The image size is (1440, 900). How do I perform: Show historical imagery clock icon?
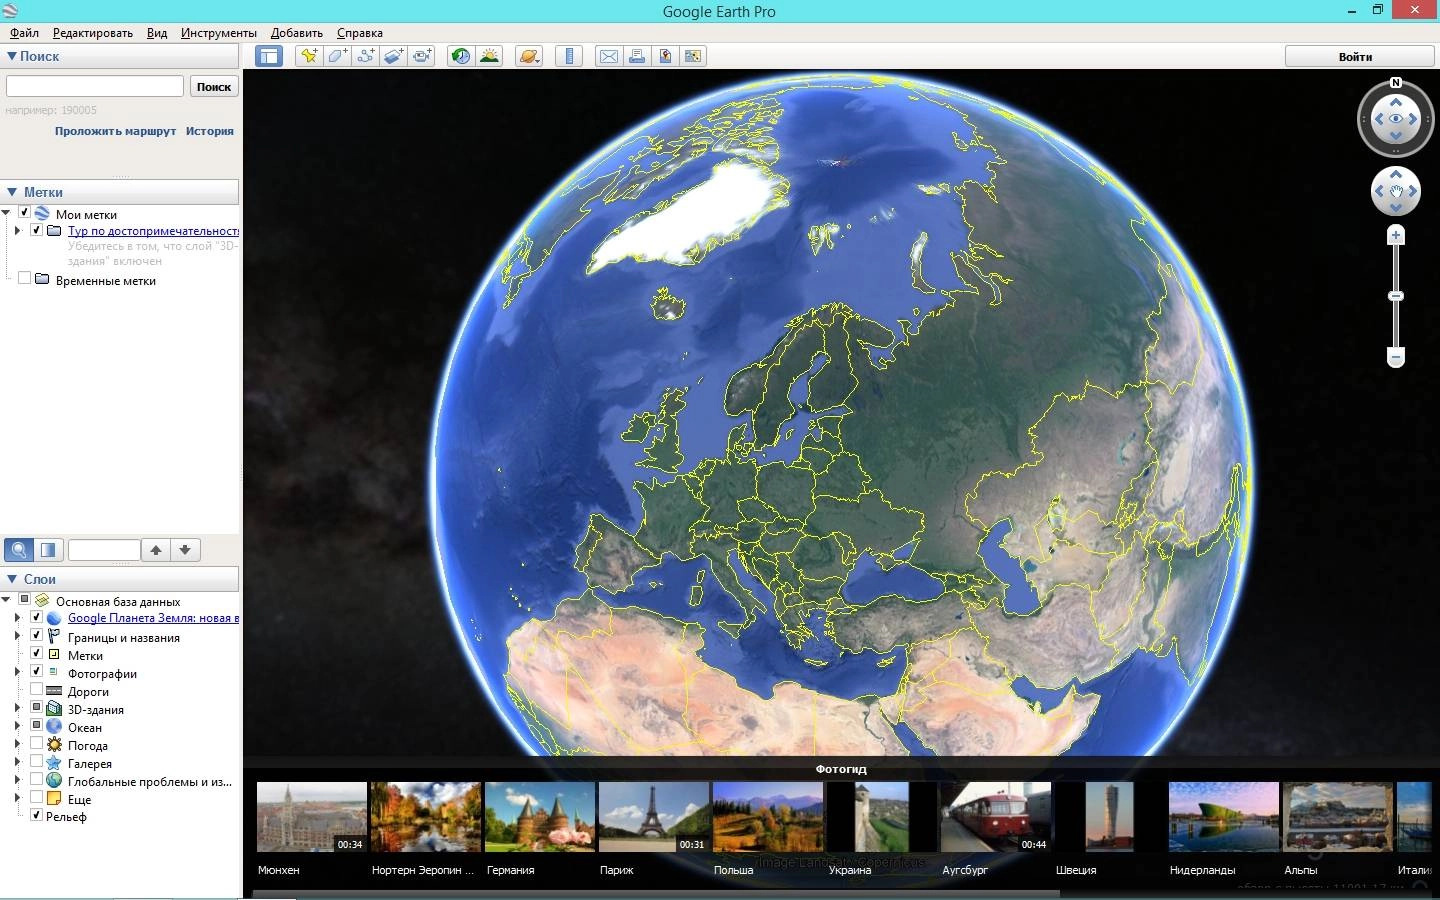coord(460,56)
